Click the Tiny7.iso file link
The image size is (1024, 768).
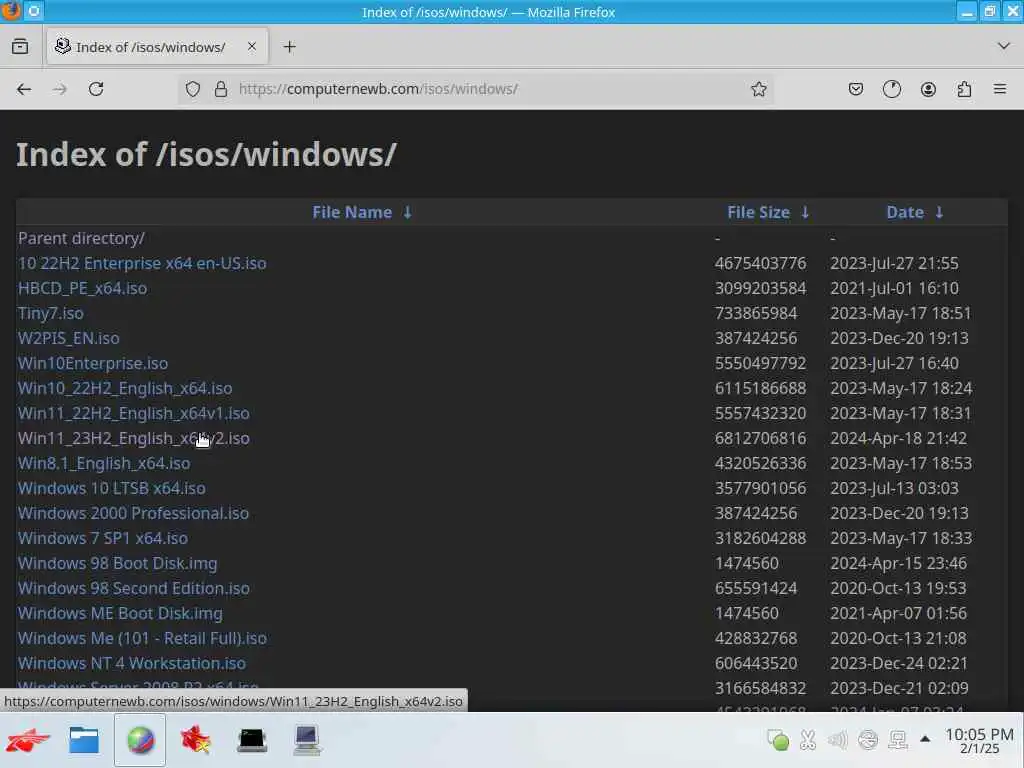pos(50,313)
